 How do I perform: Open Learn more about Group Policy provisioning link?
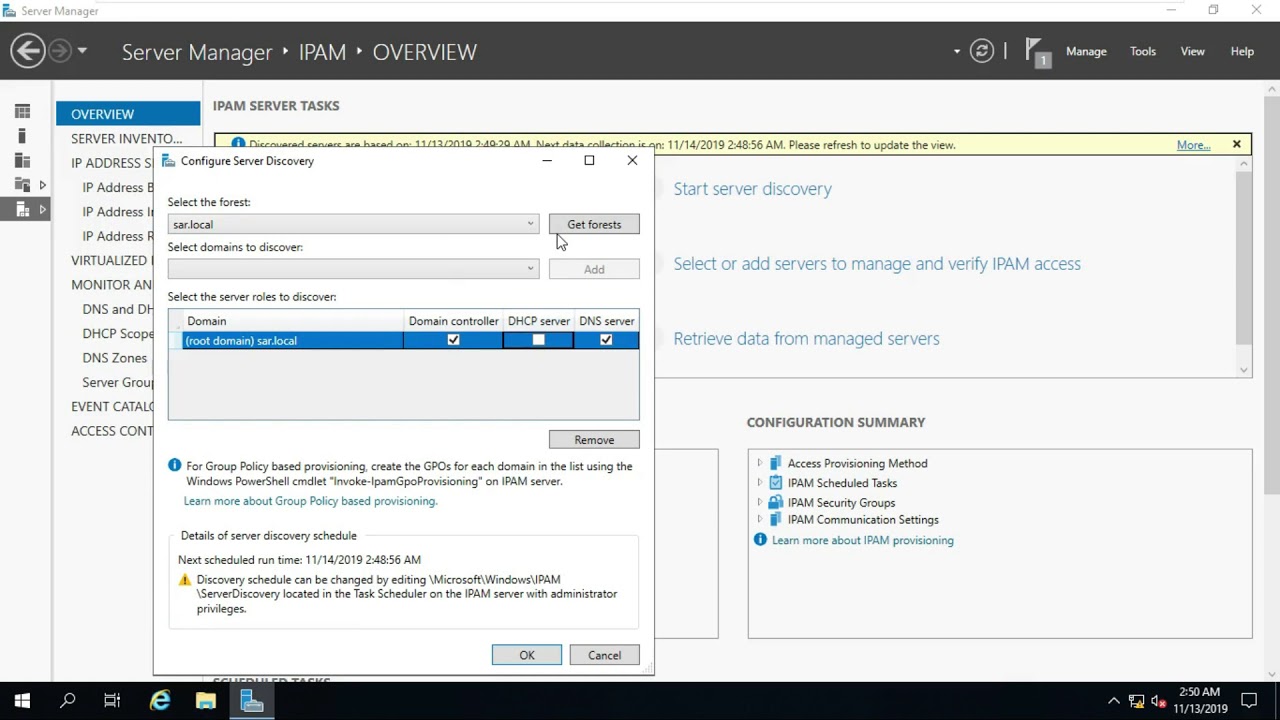pos(310,501)
